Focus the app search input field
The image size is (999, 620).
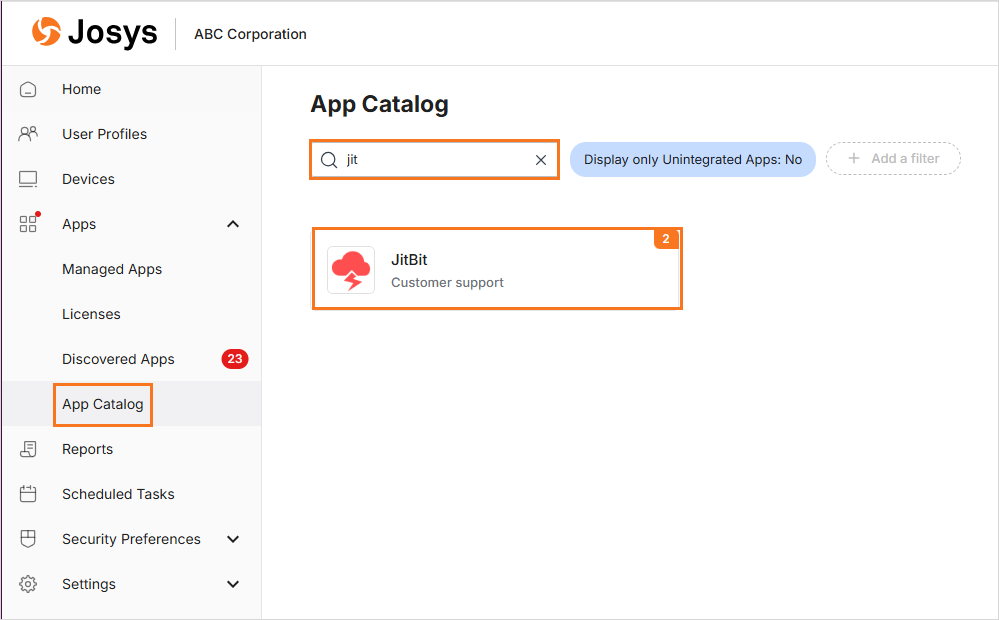pos(435,160)
